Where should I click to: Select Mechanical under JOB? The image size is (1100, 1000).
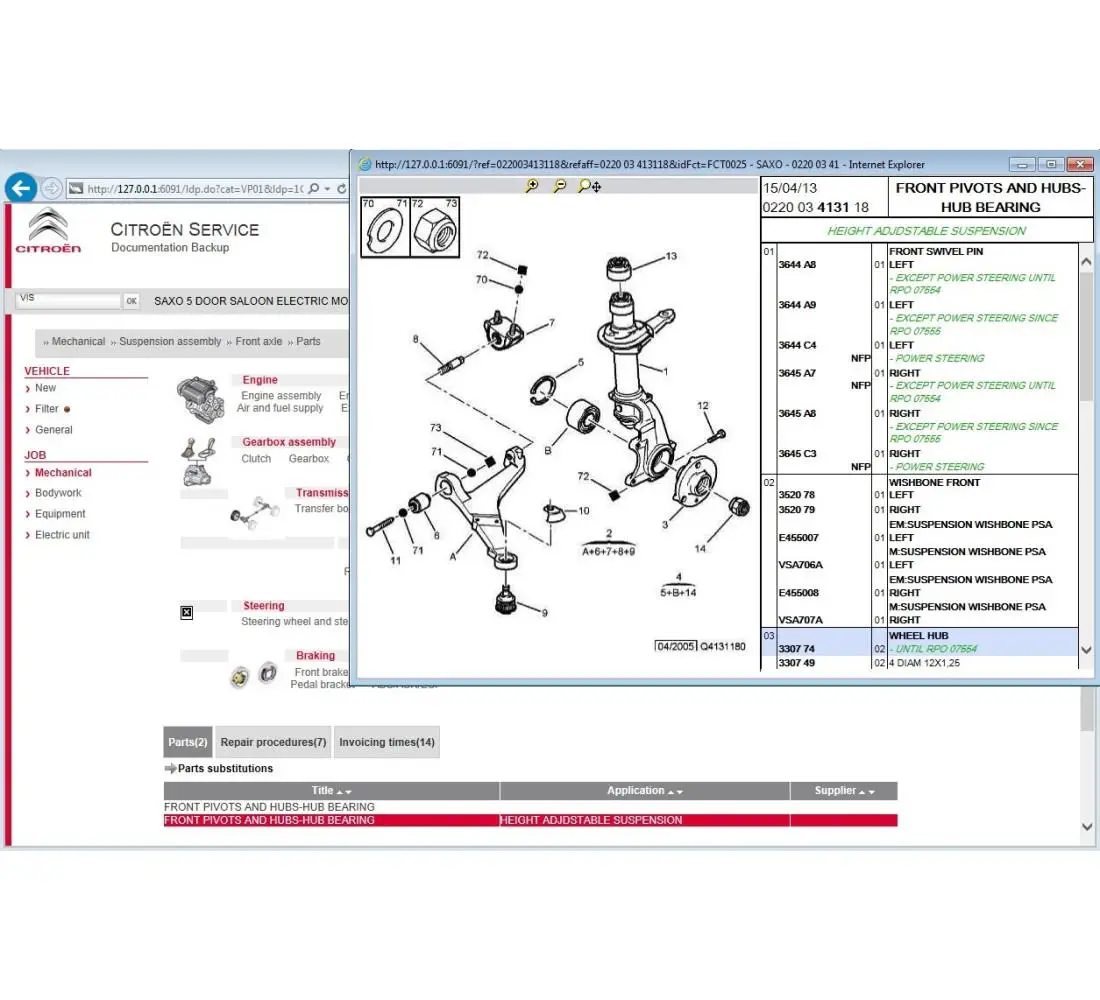tap(63, 472)
